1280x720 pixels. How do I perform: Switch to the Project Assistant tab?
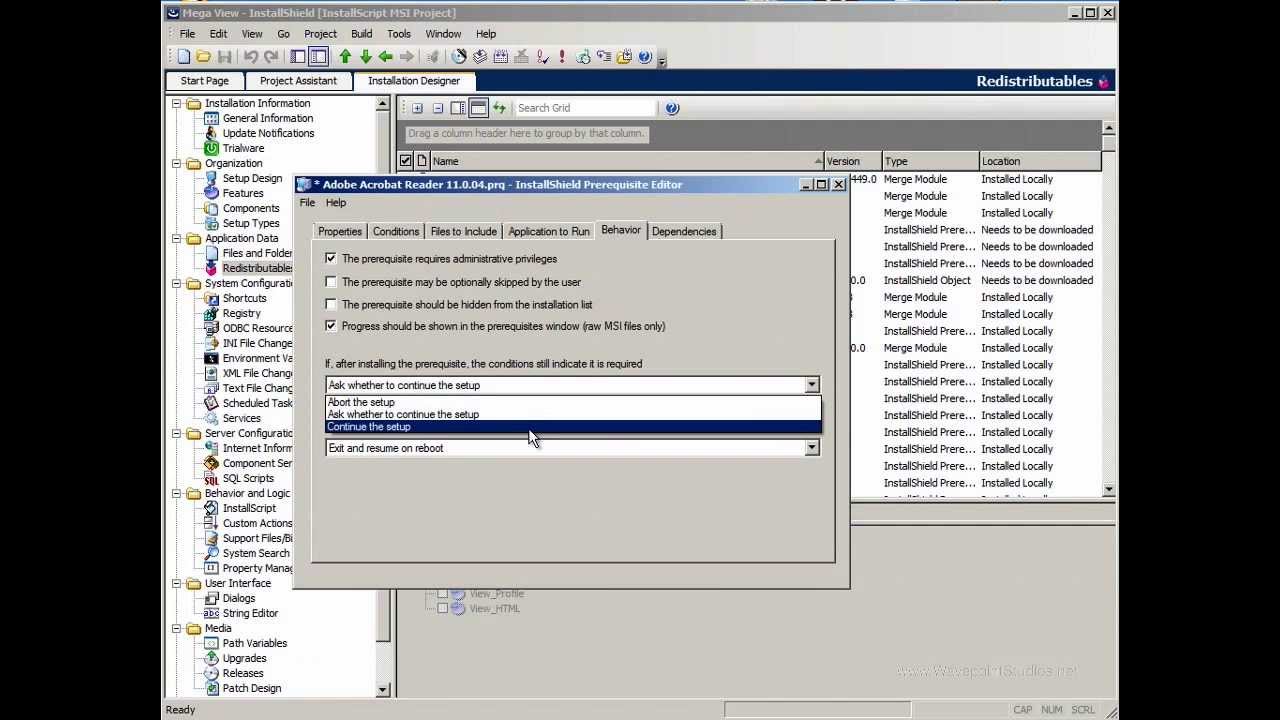pos(298,81)
